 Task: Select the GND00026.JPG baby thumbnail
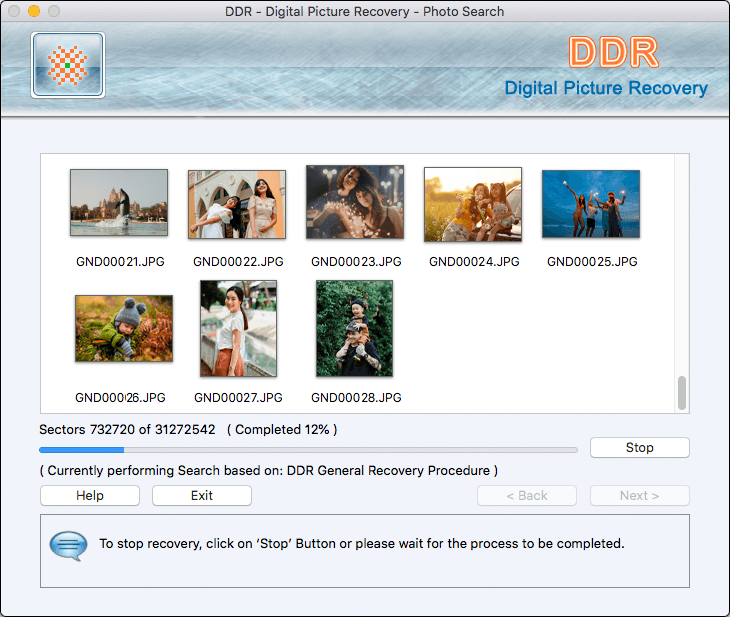[x=124, y=328]
